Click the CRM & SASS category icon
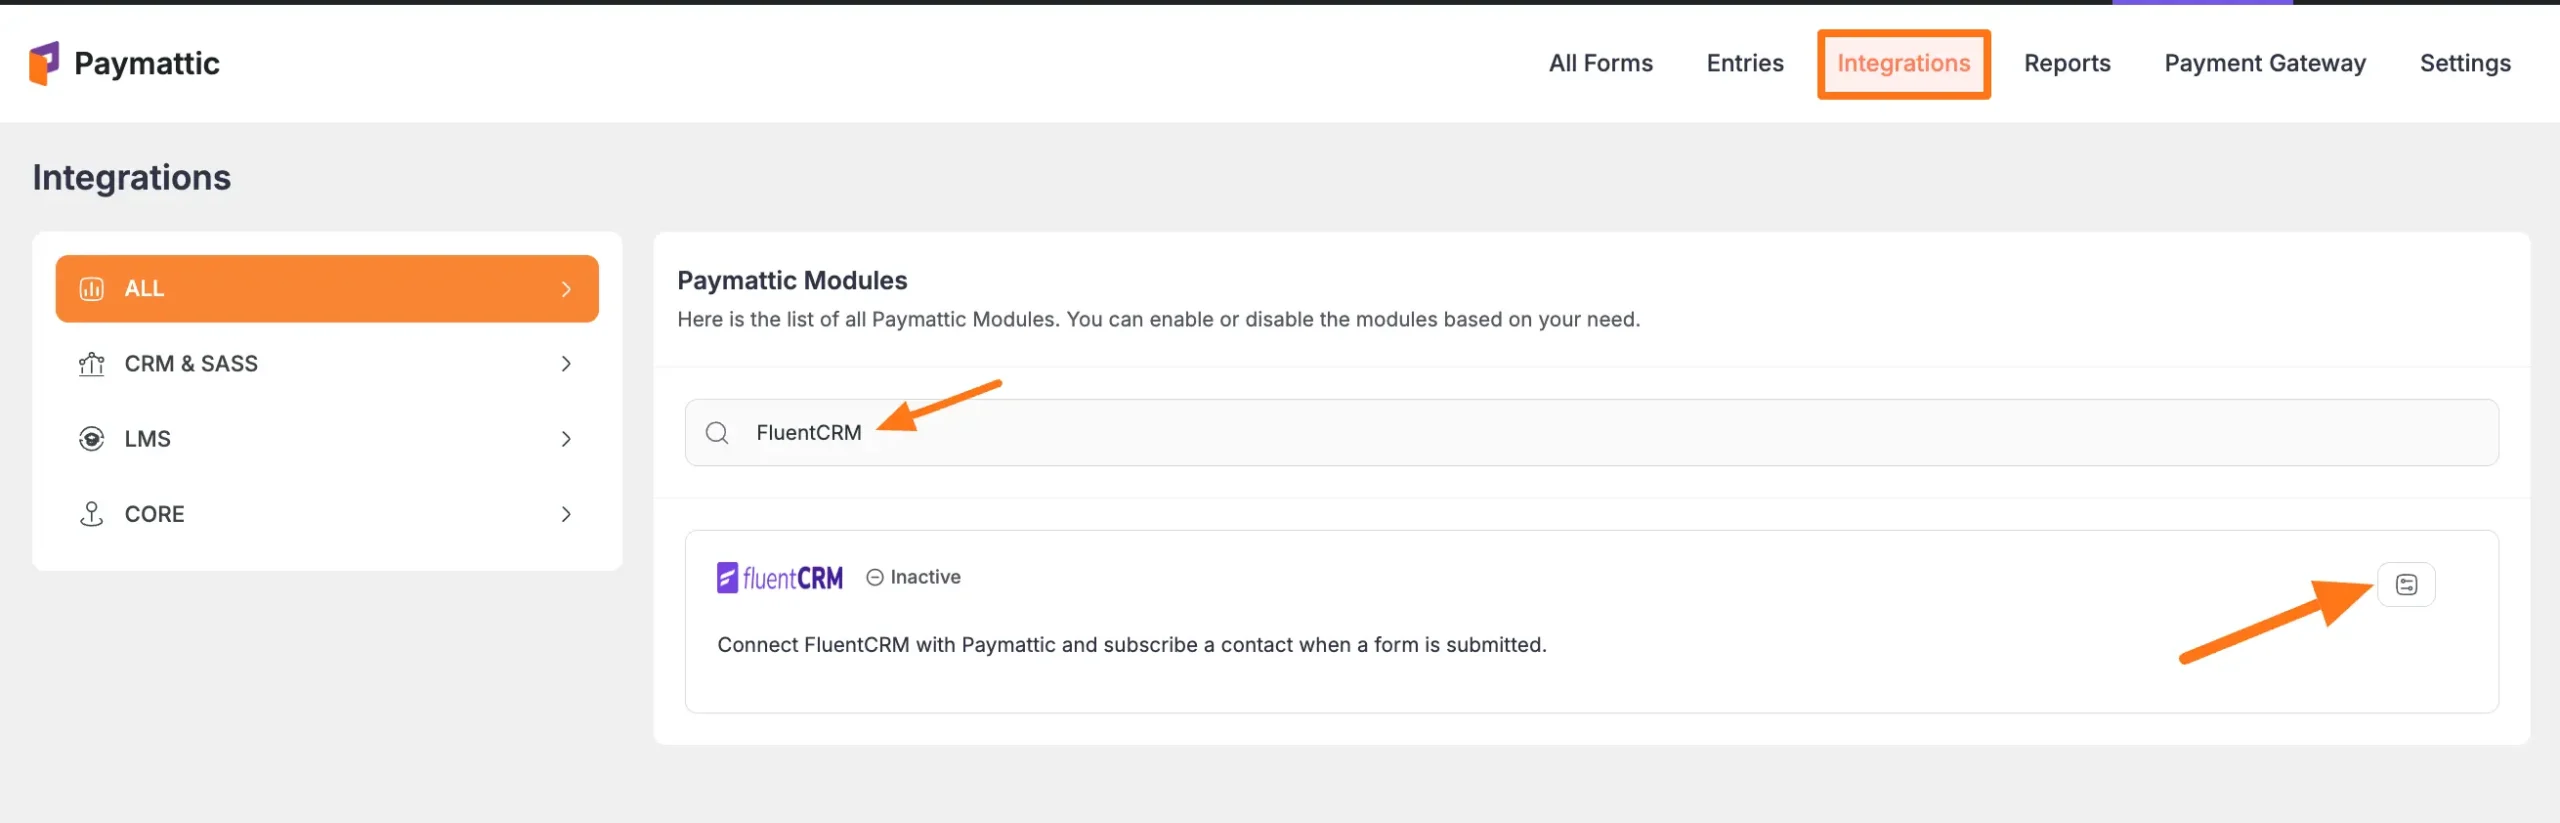 coord(91,363)
